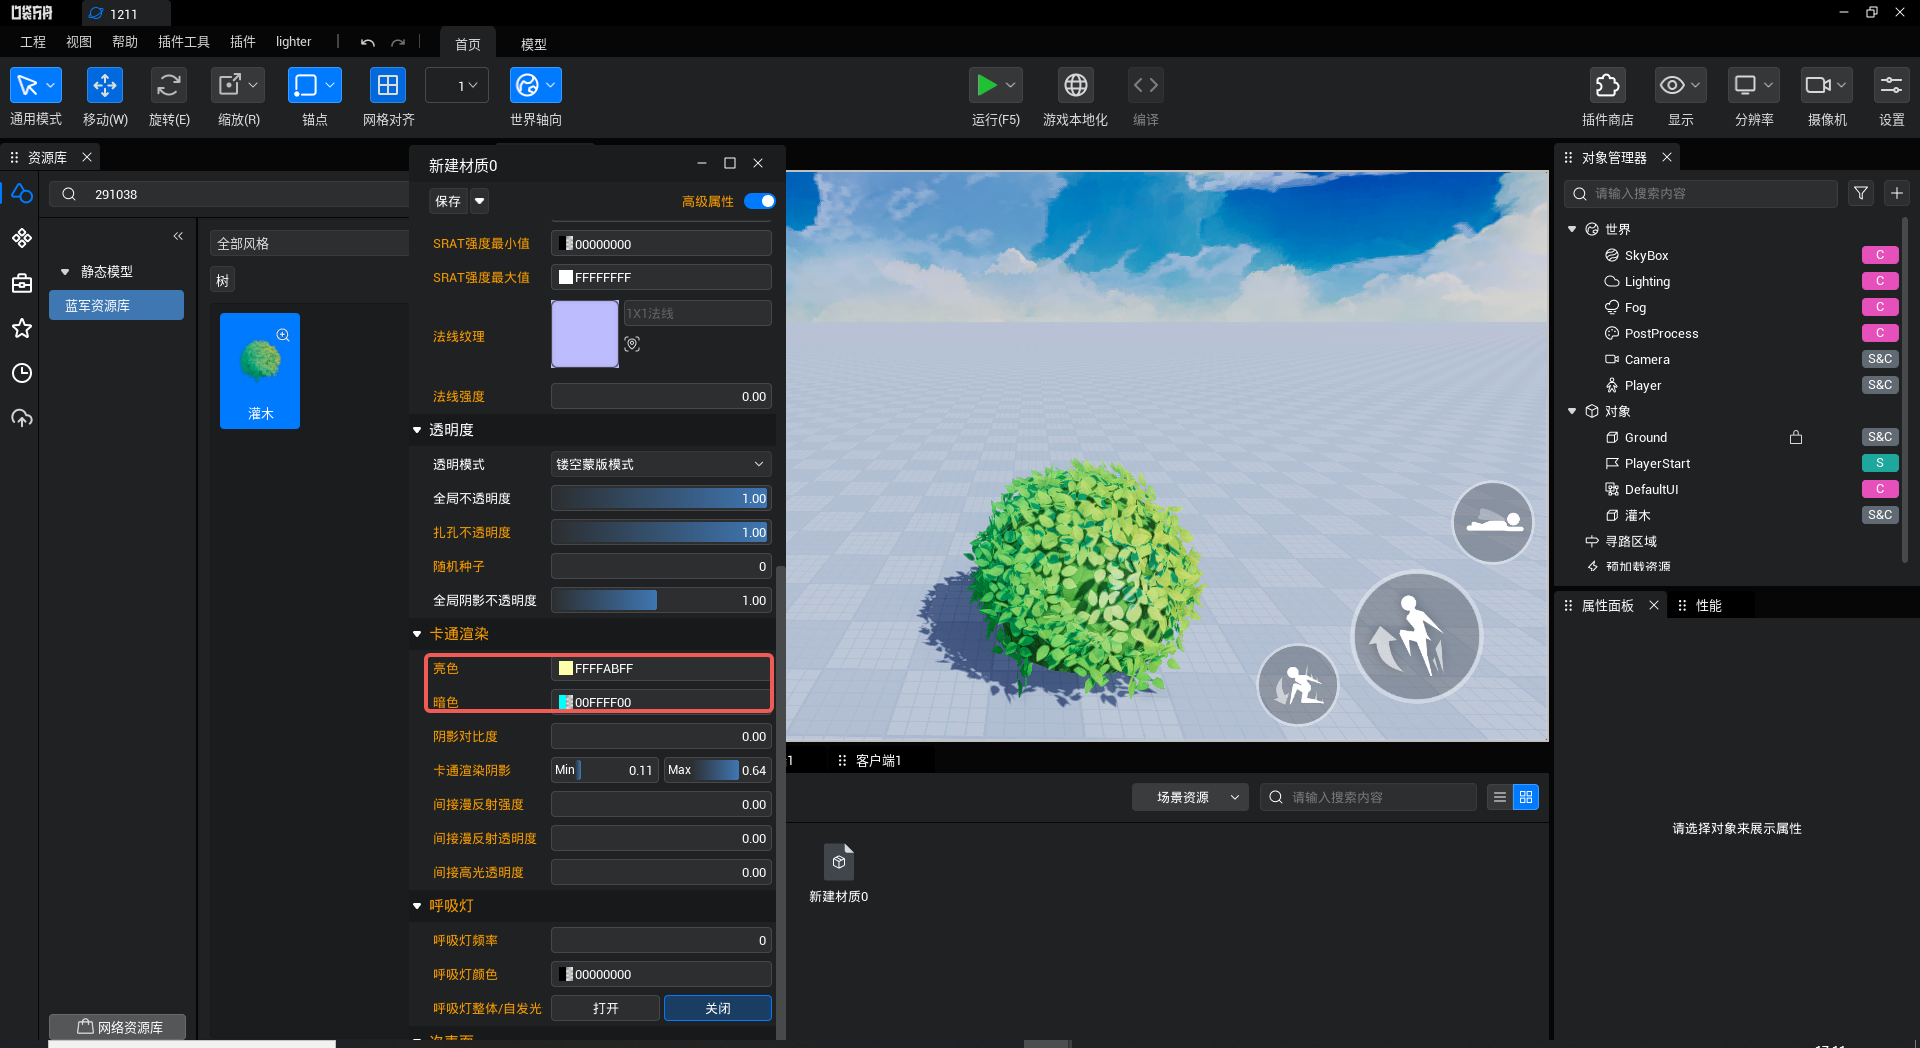Image resolution: width=1920 pixels, height=1048 pixels.
Task: Collapse the 呼吸灯 section
Action: [x=417, y=906]
